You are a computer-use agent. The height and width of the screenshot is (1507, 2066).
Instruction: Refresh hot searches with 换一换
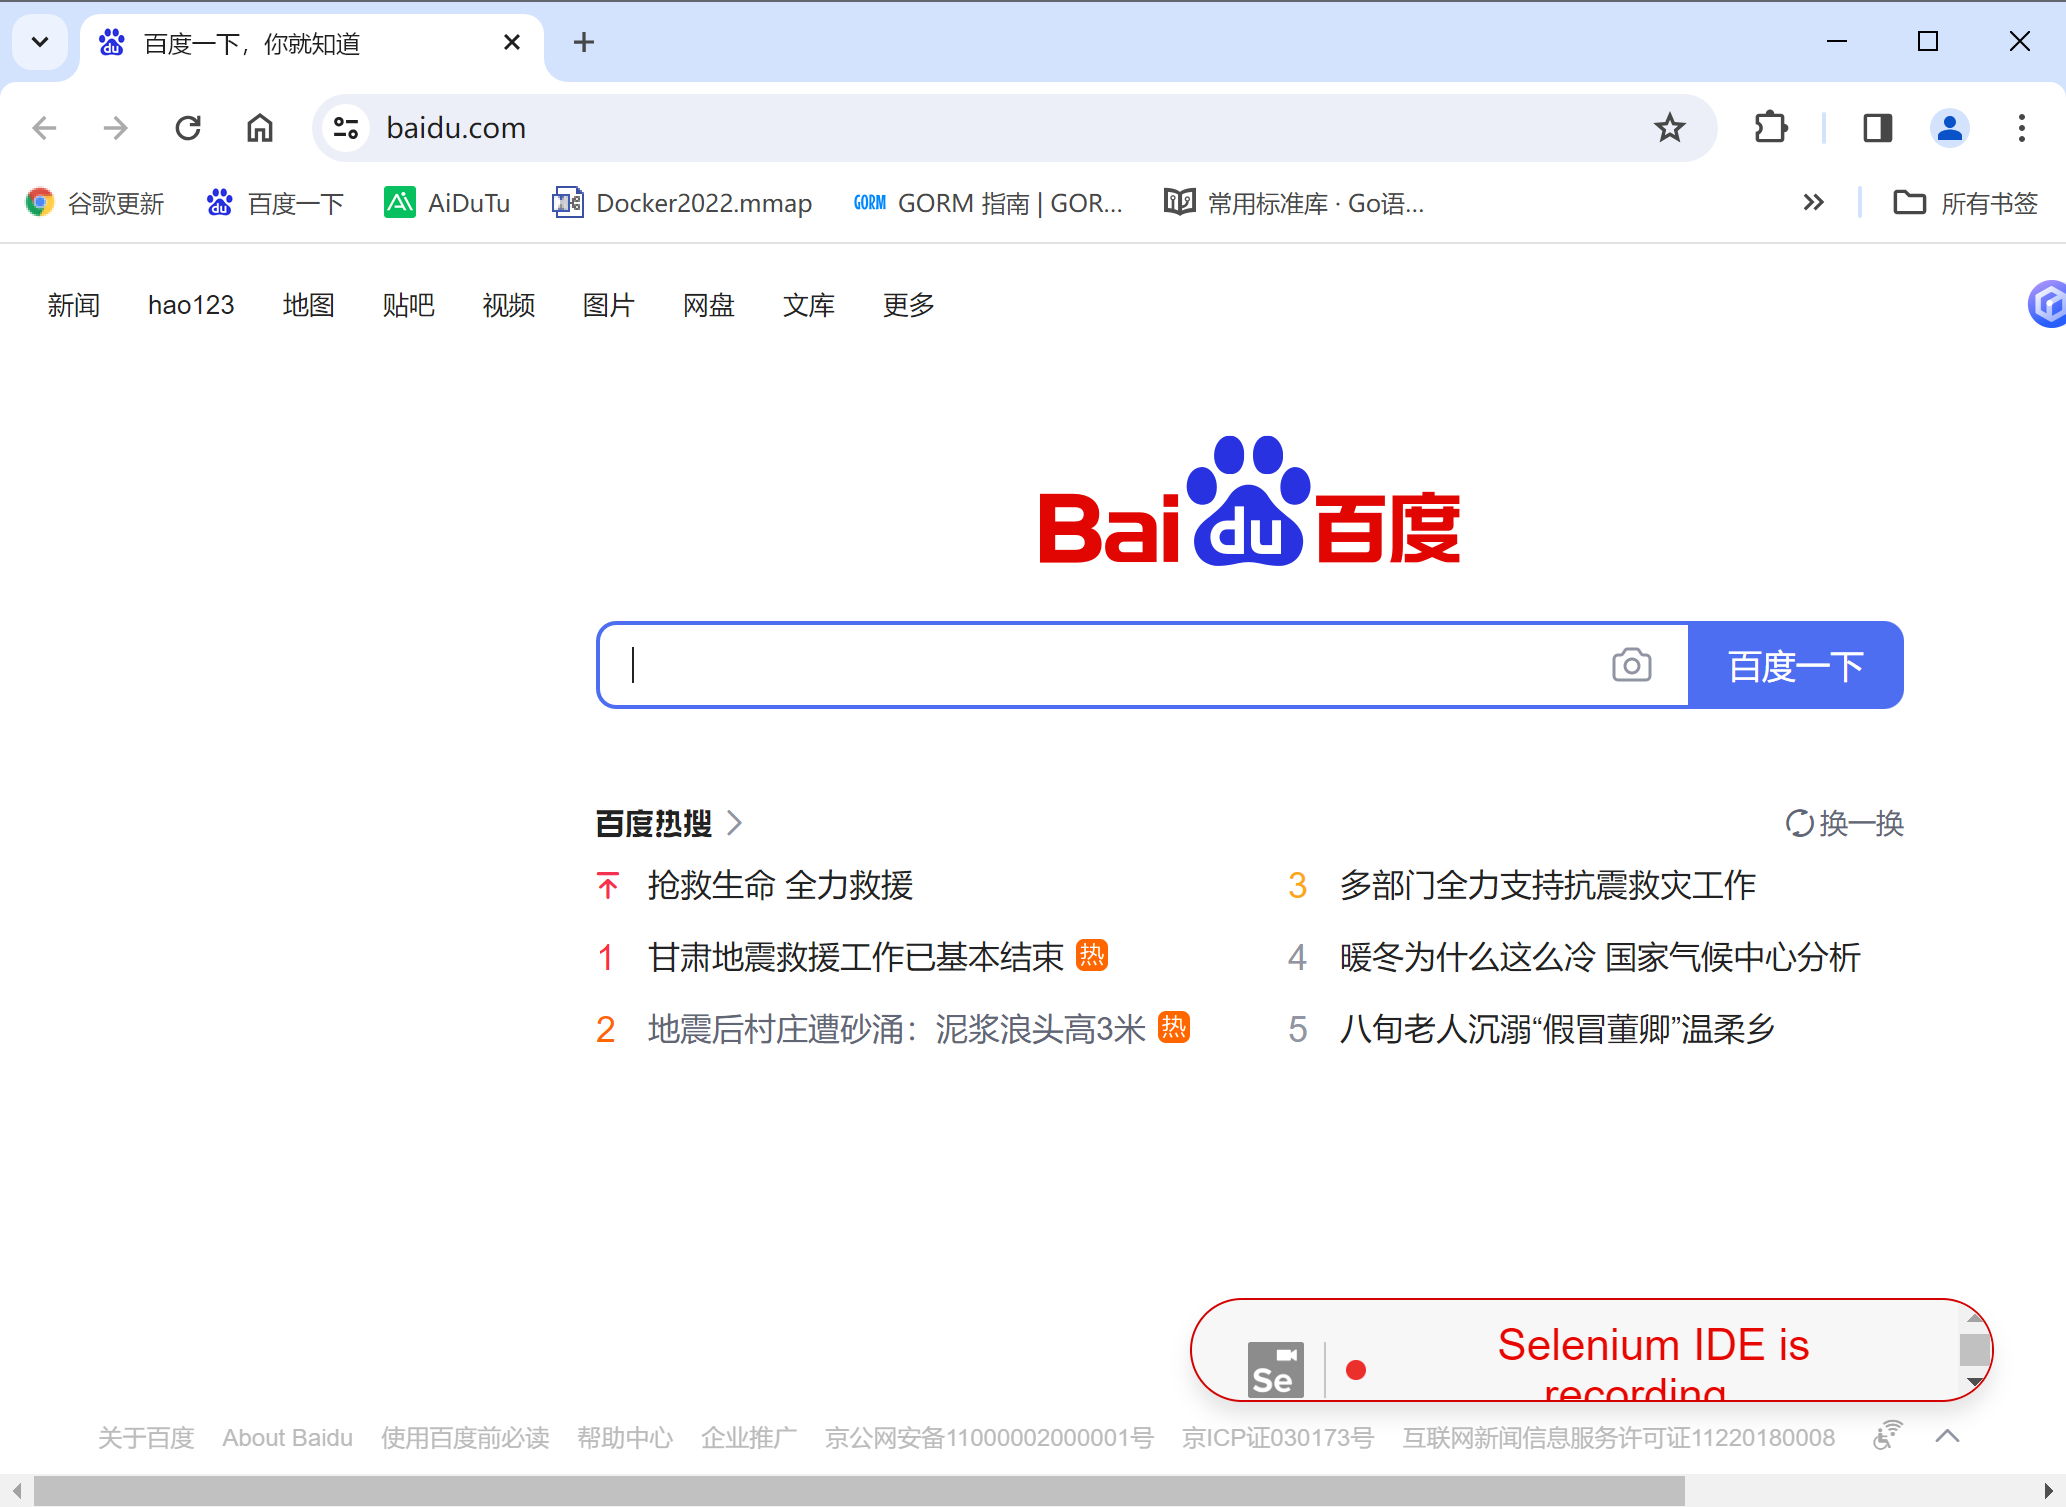coord(1845,823)
